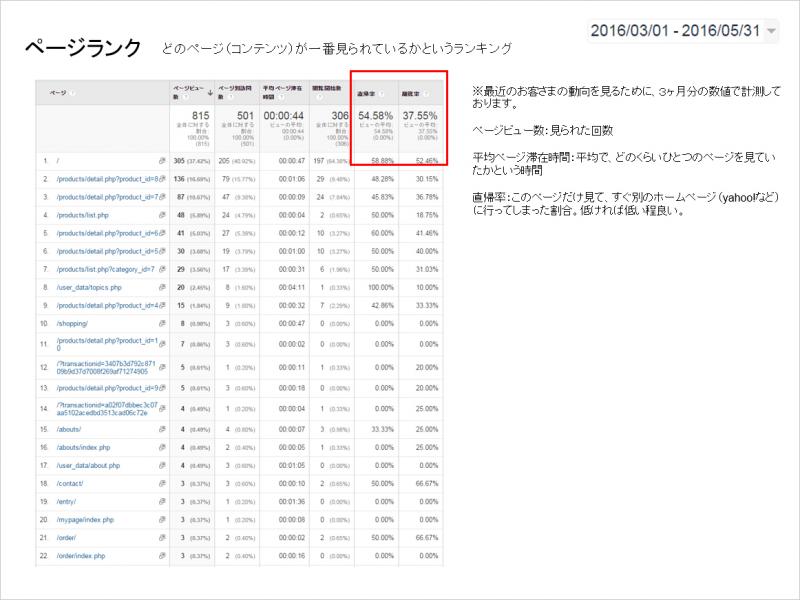
Task: Click the pop-out icon for transactionid=a02f07dbbec3c07 row
Action: pyautogui.click(x=162, y=409)
